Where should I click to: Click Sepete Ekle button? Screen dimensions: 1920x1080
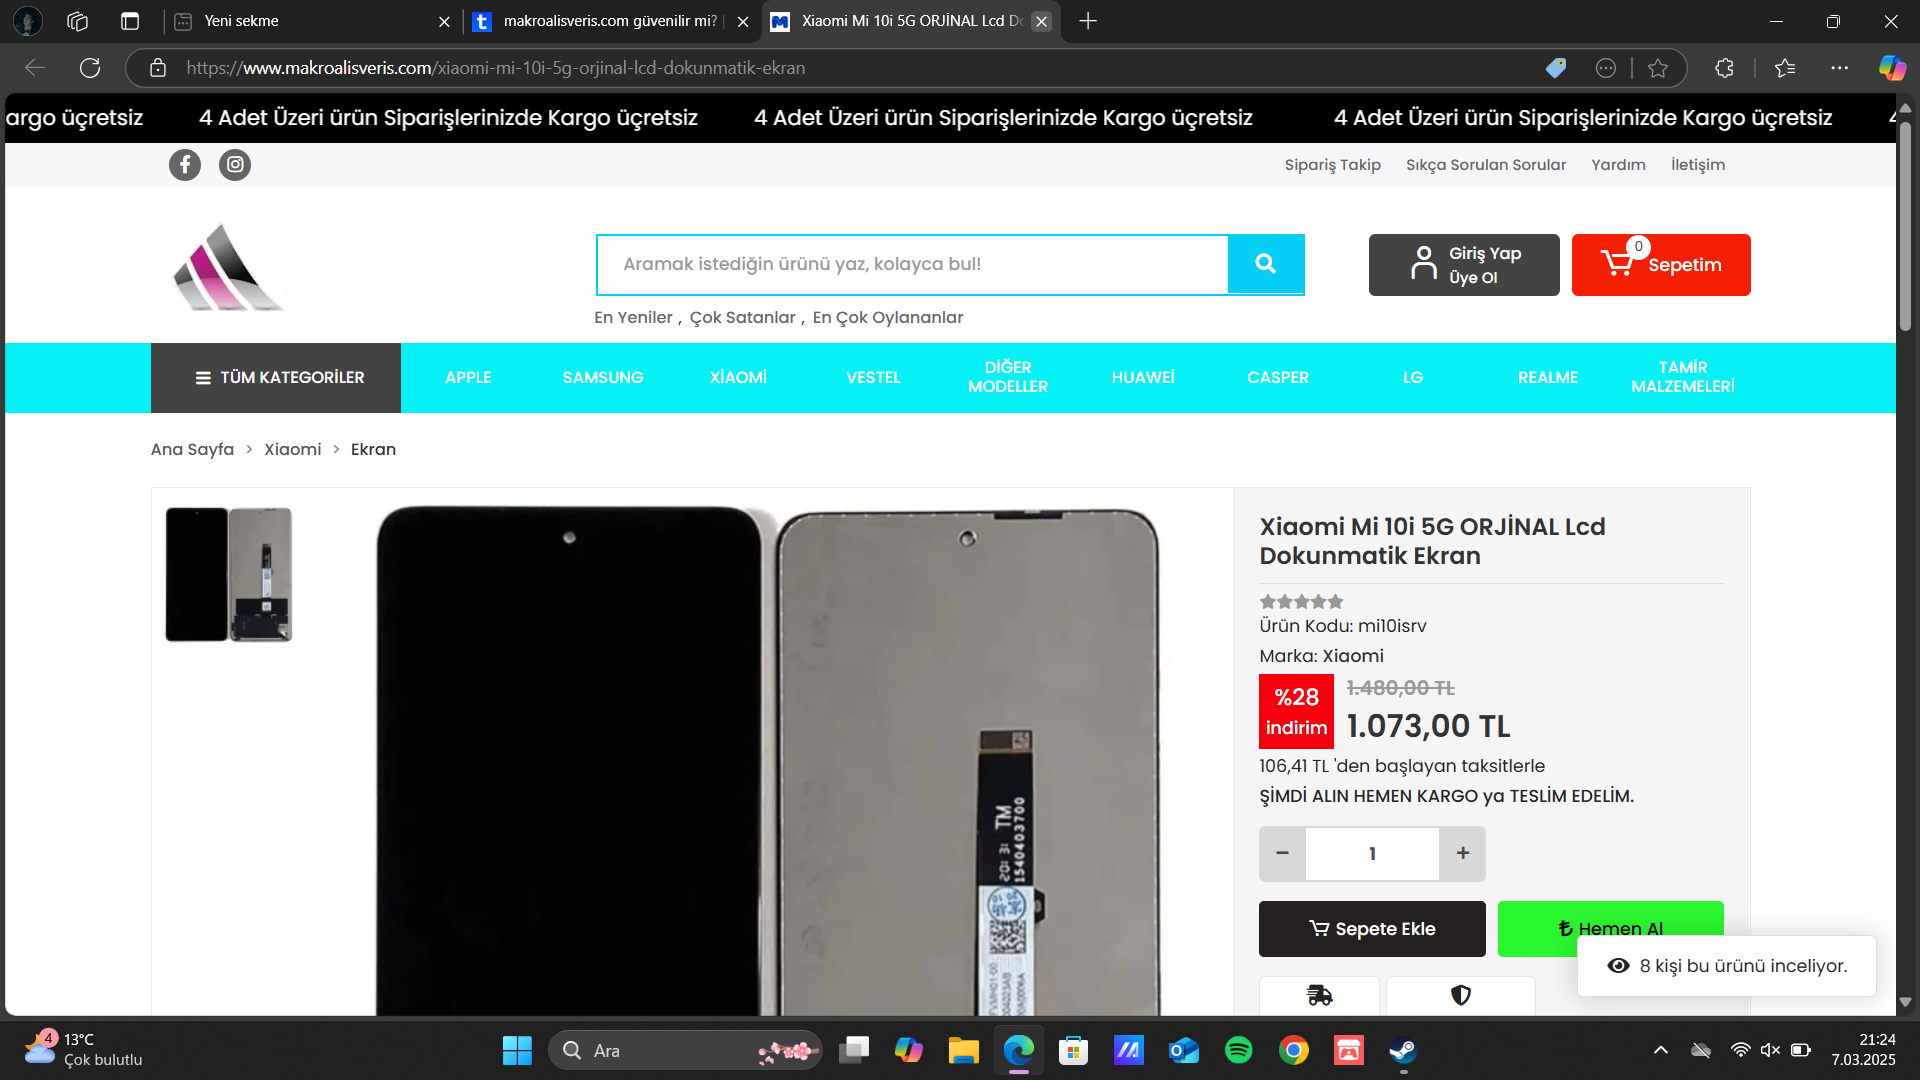(1372, 929)
